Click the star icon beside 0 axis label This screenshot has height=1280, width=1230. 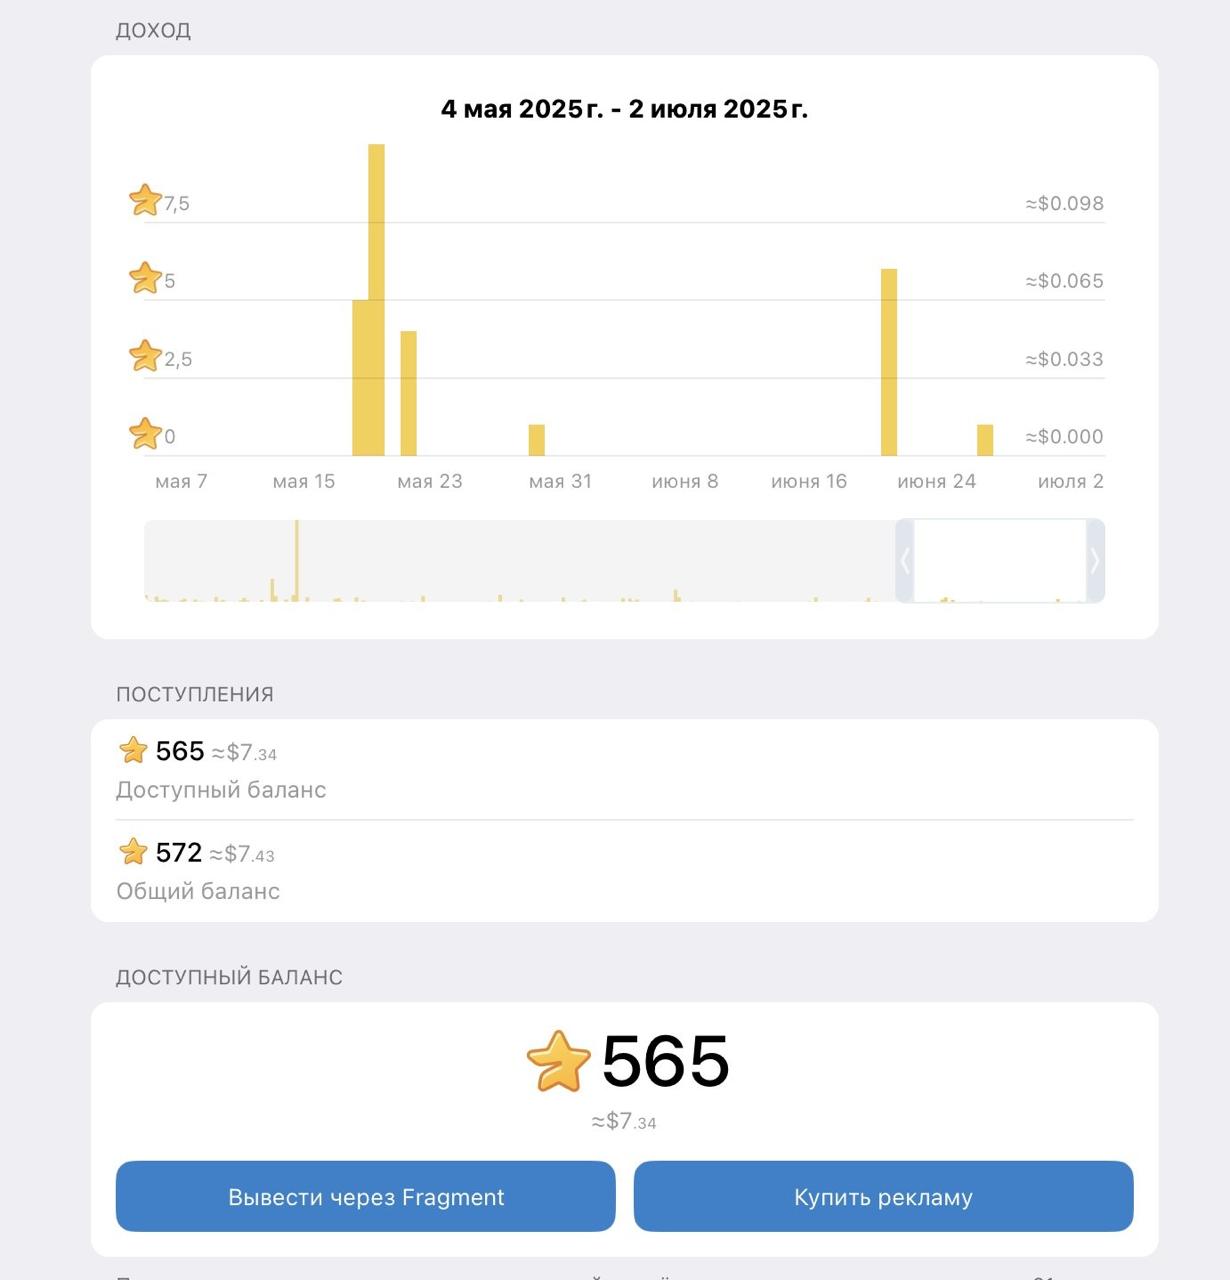[145, 434]
